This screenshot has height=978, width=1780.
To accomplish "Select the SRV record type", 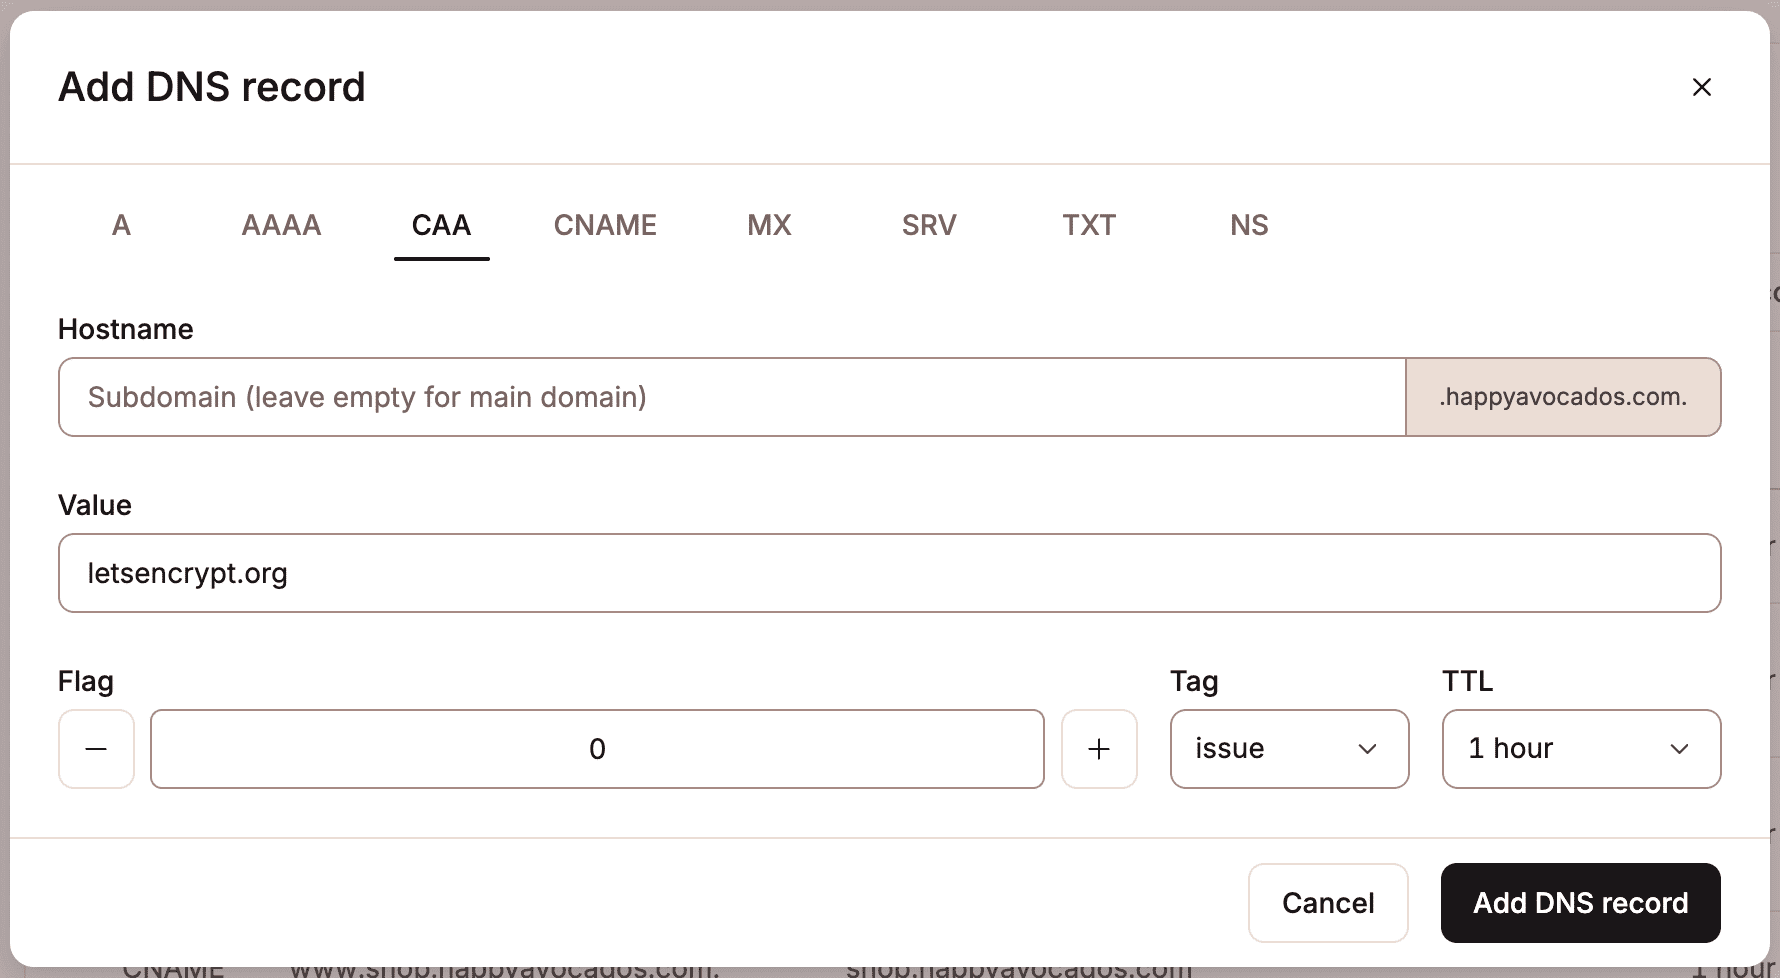I will pos(928,225).
